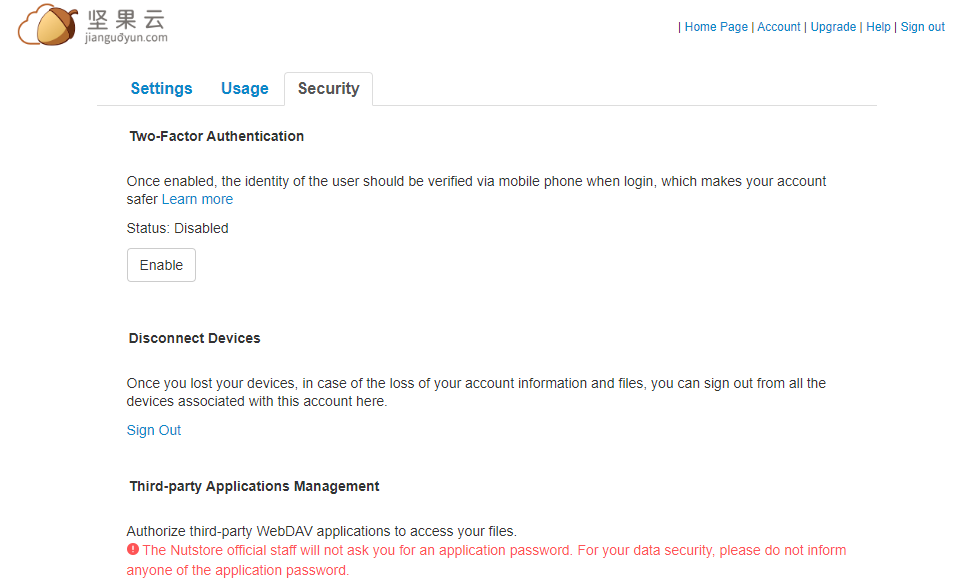Screen dimensions: 972x587
Task: Open the Help link
Action: (878, 27)
